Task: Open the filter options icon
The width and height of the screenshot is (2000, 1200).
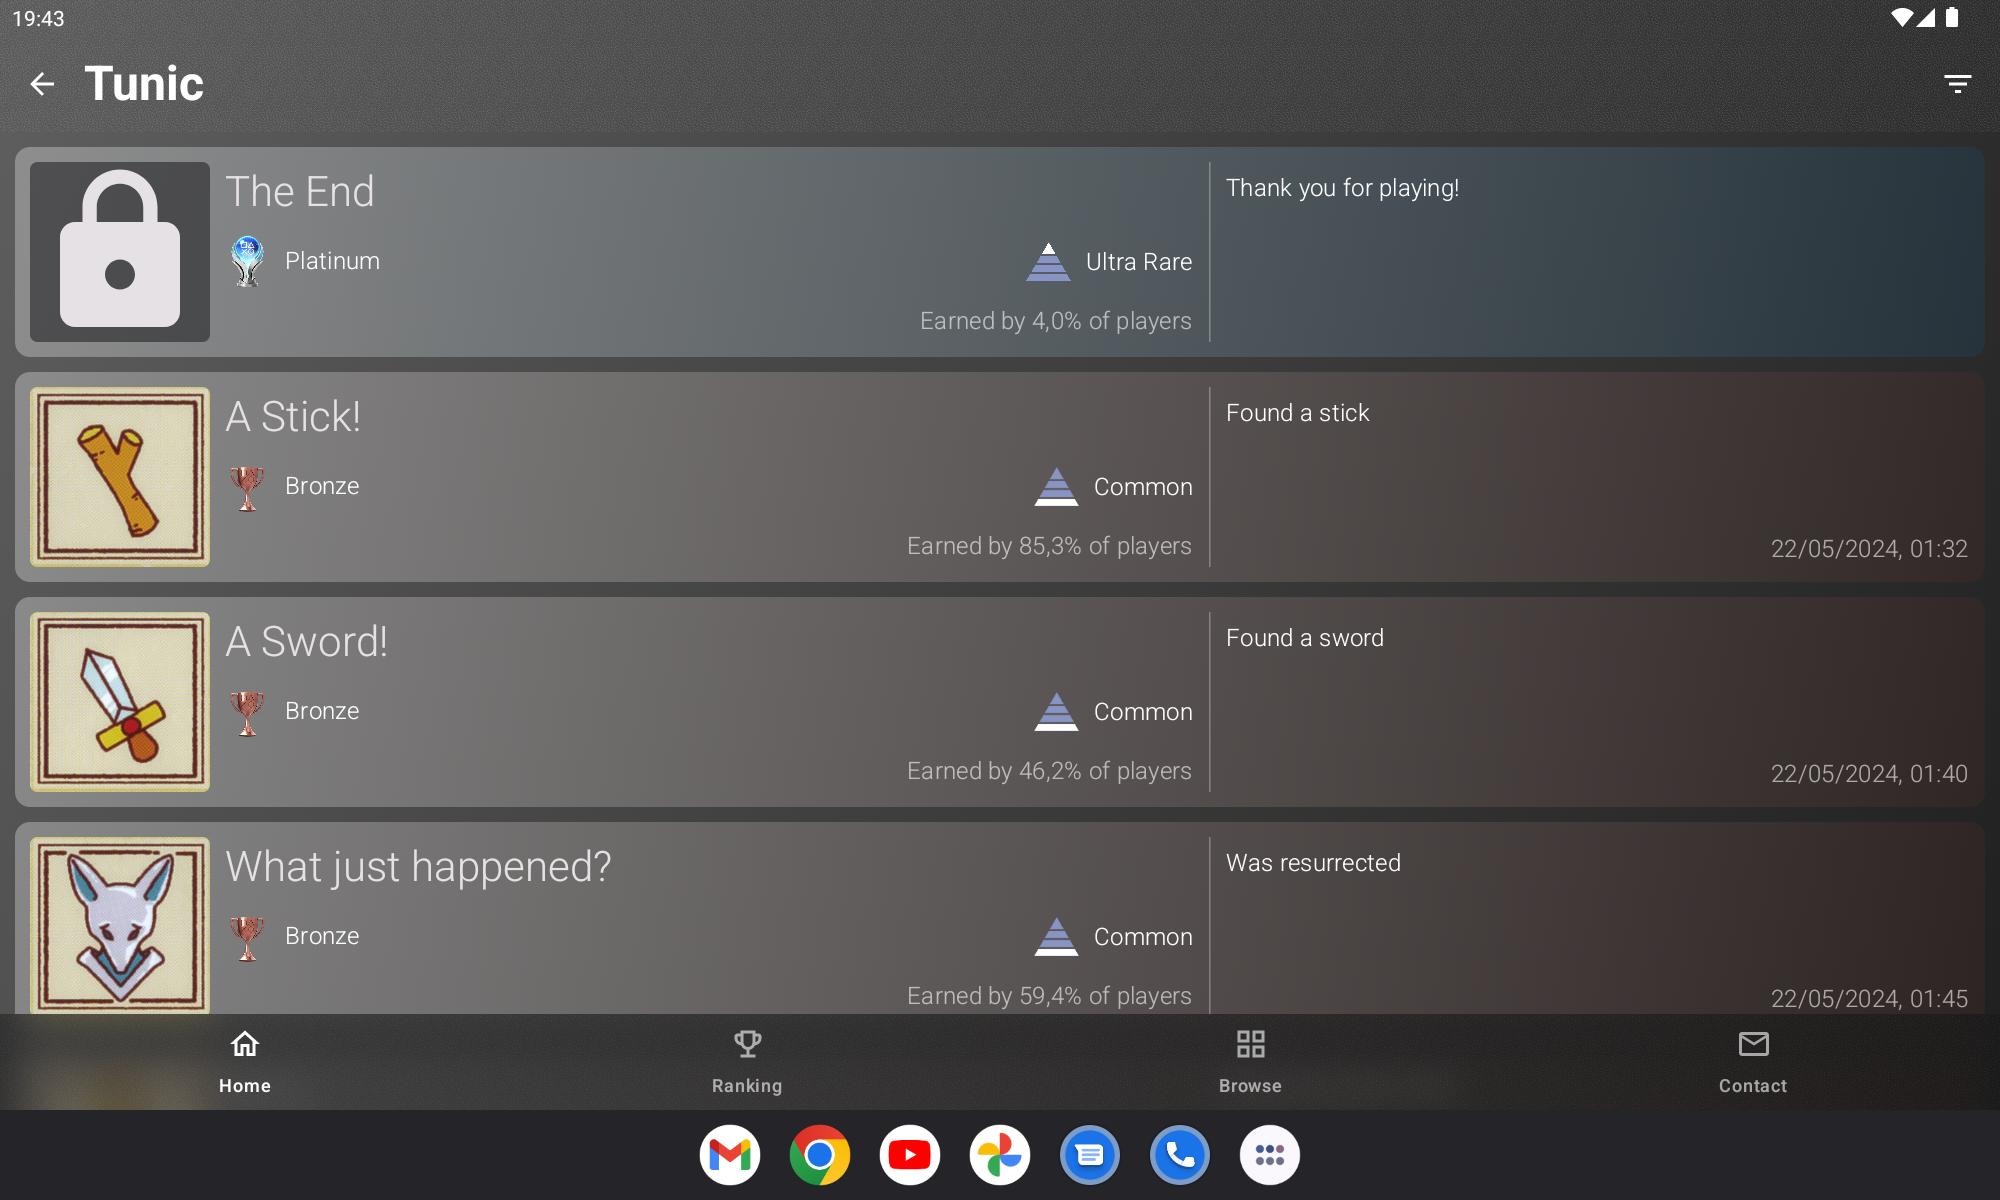Action: (1957, 84)
